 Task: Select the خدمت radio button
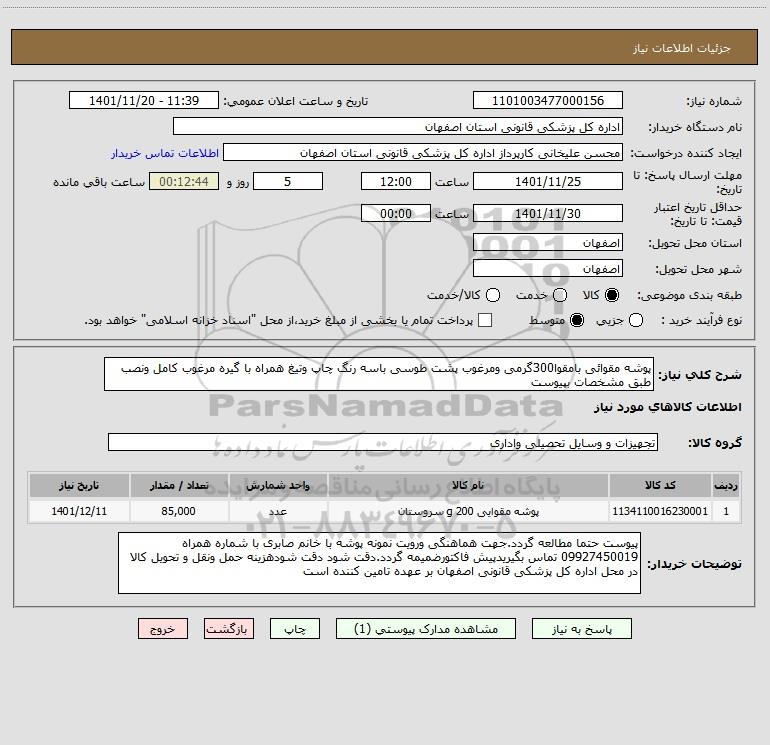point(560,295)
